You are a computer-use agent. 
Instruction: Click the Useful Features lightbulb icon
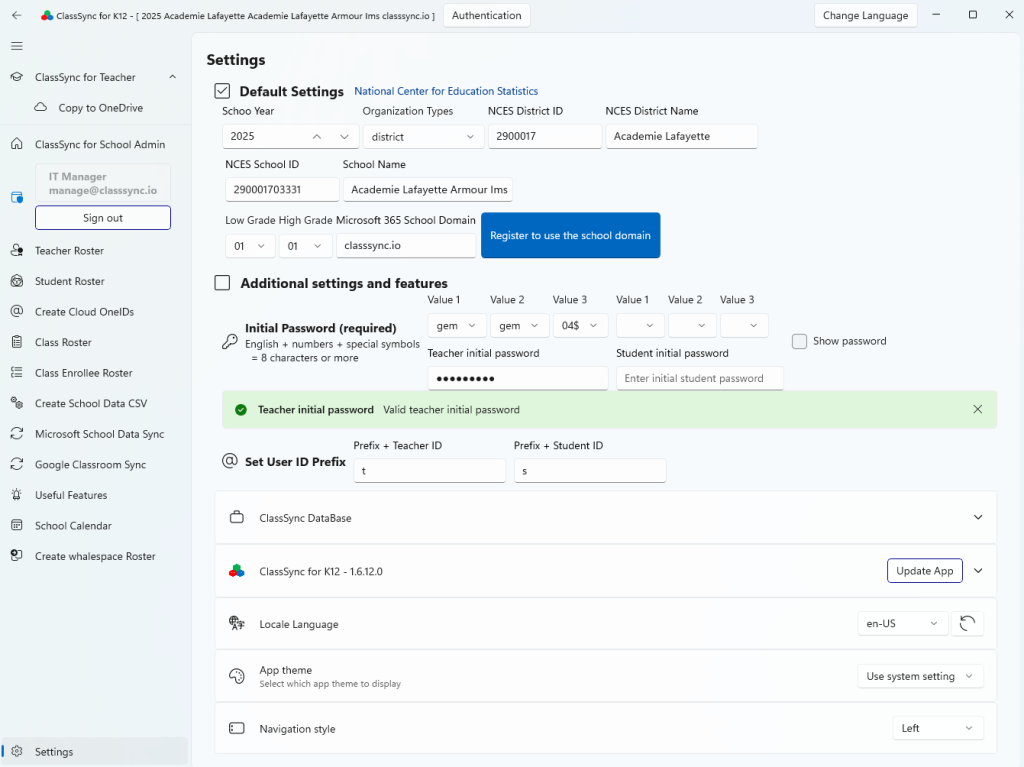(x=17, y=495)
